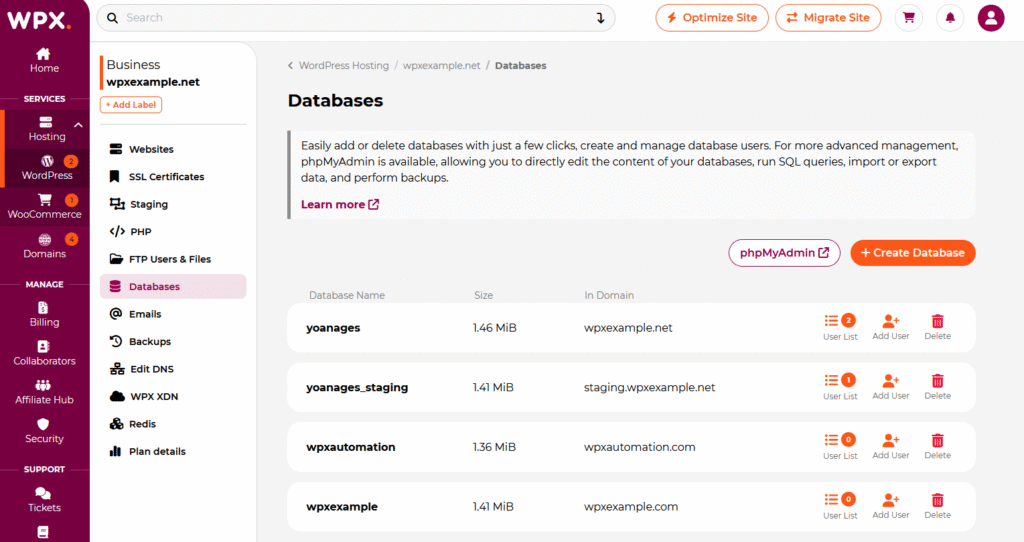The height and width of the screenshot is (542, 1024).
Task: Open User List for yoanages
Action: pos(840,327)
